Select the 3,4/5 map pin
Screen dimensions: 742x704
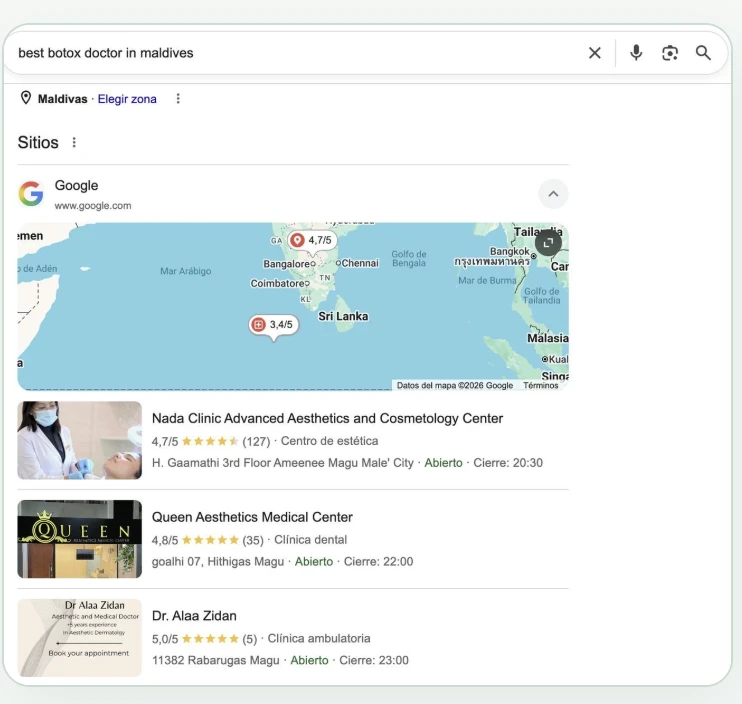point(274,325)
